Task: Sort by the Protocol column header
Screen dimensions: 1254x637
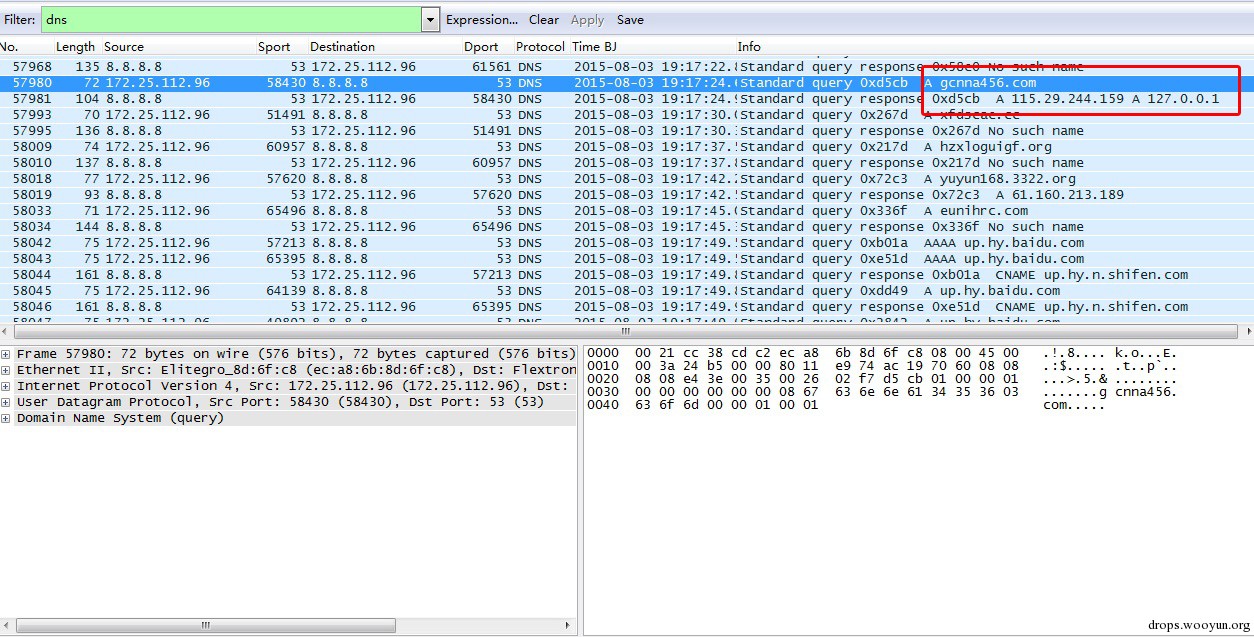Action: (540, 47)
